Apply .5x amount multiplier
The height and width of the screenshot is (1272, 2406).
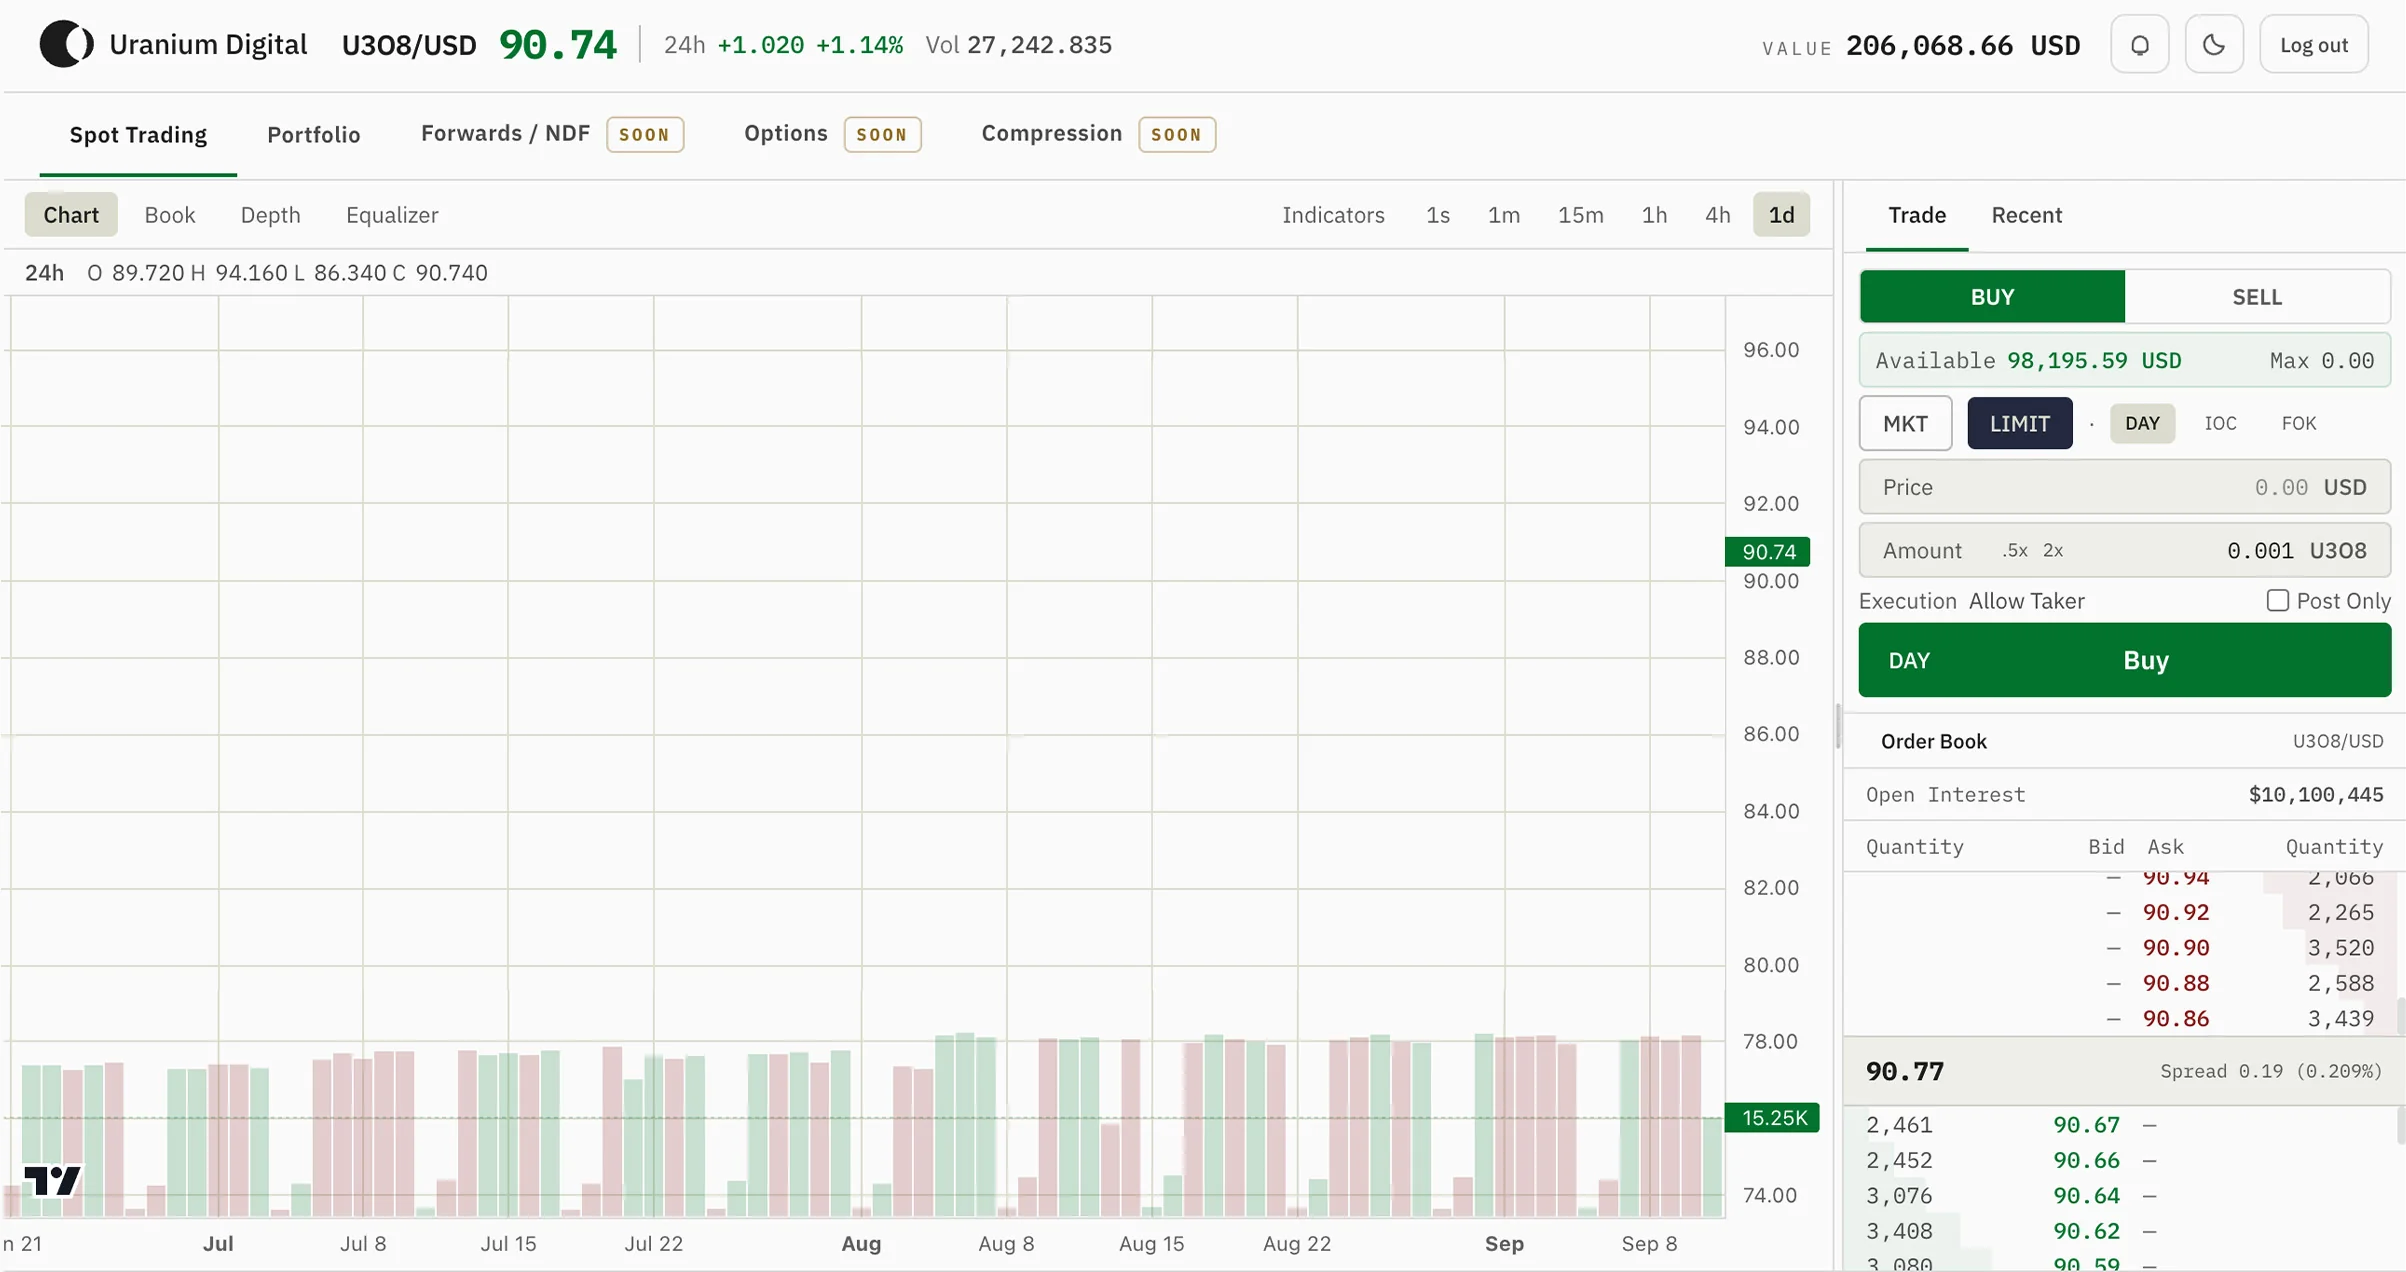[2015, 551]
